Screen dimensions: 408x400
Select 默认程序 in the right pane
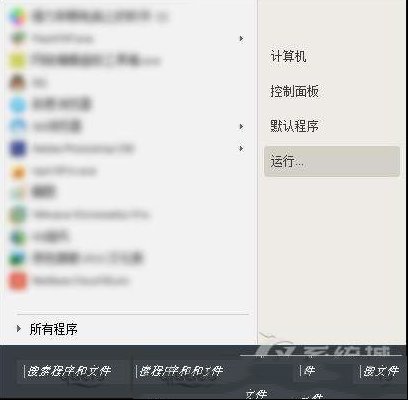[294, 126]
